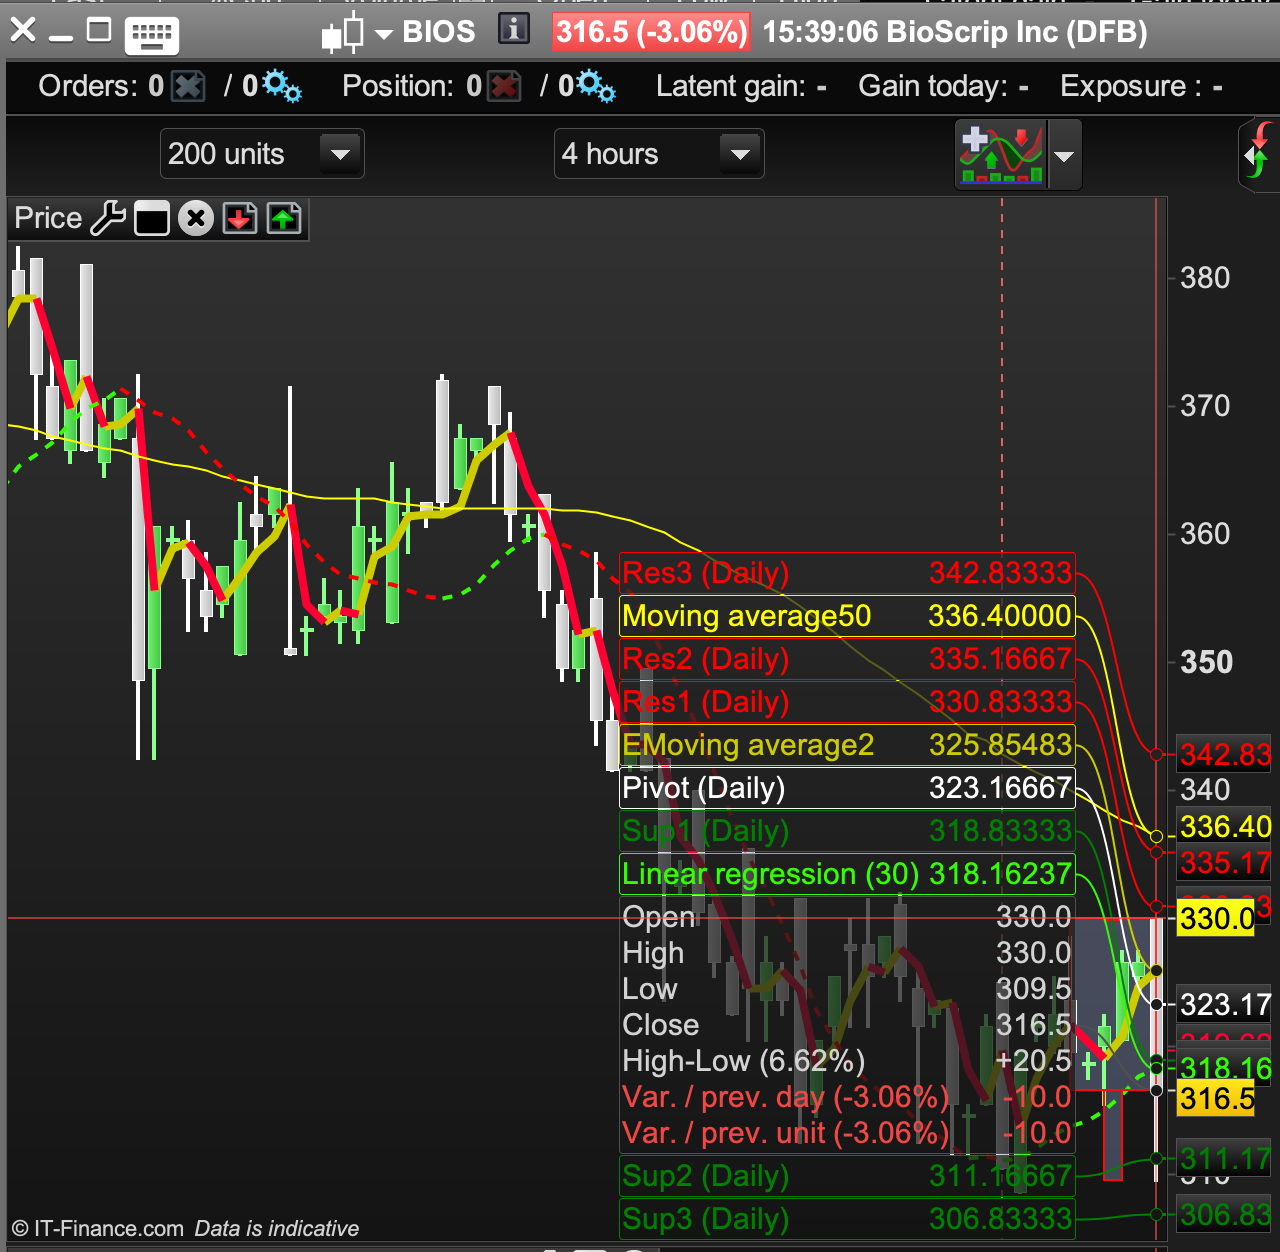The image size is (1280, 1252).
Task: Maximize the chart window
Action: pos(99,30)
